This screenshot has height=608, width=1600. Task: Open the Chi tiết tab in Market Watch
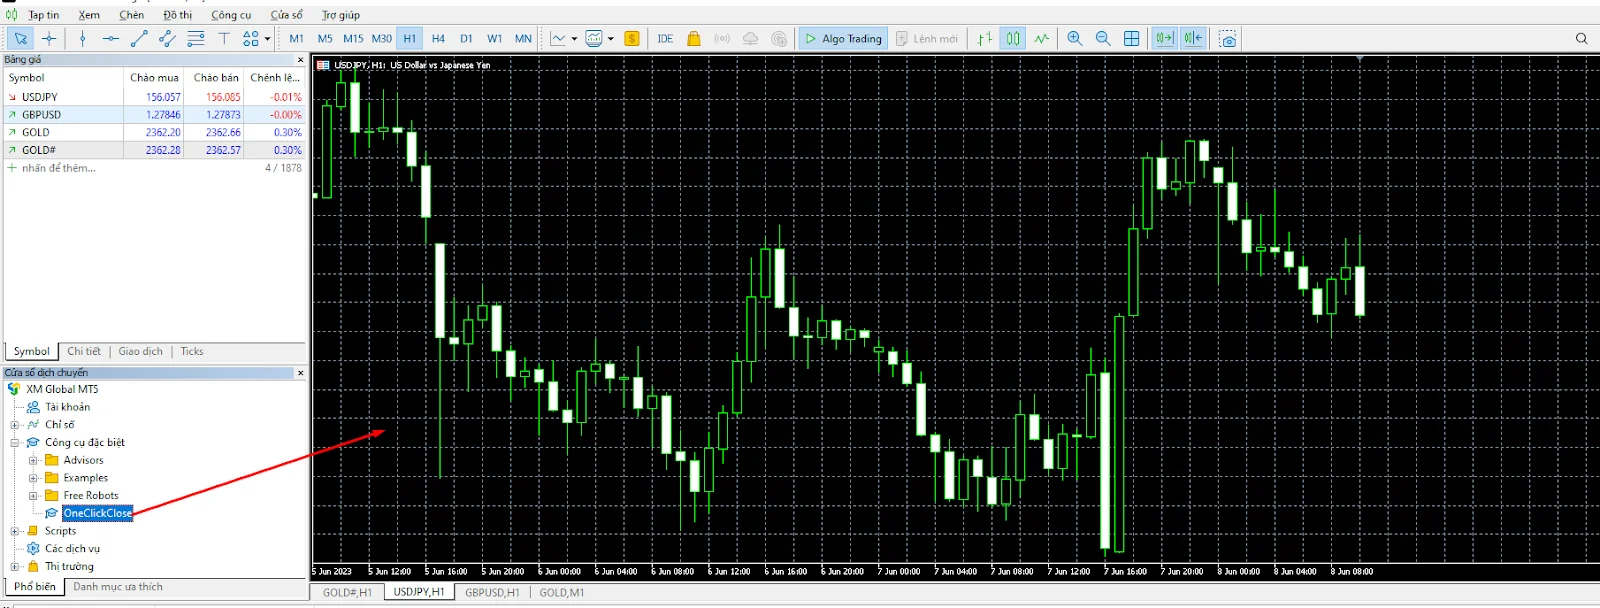(x=84, y=351)
